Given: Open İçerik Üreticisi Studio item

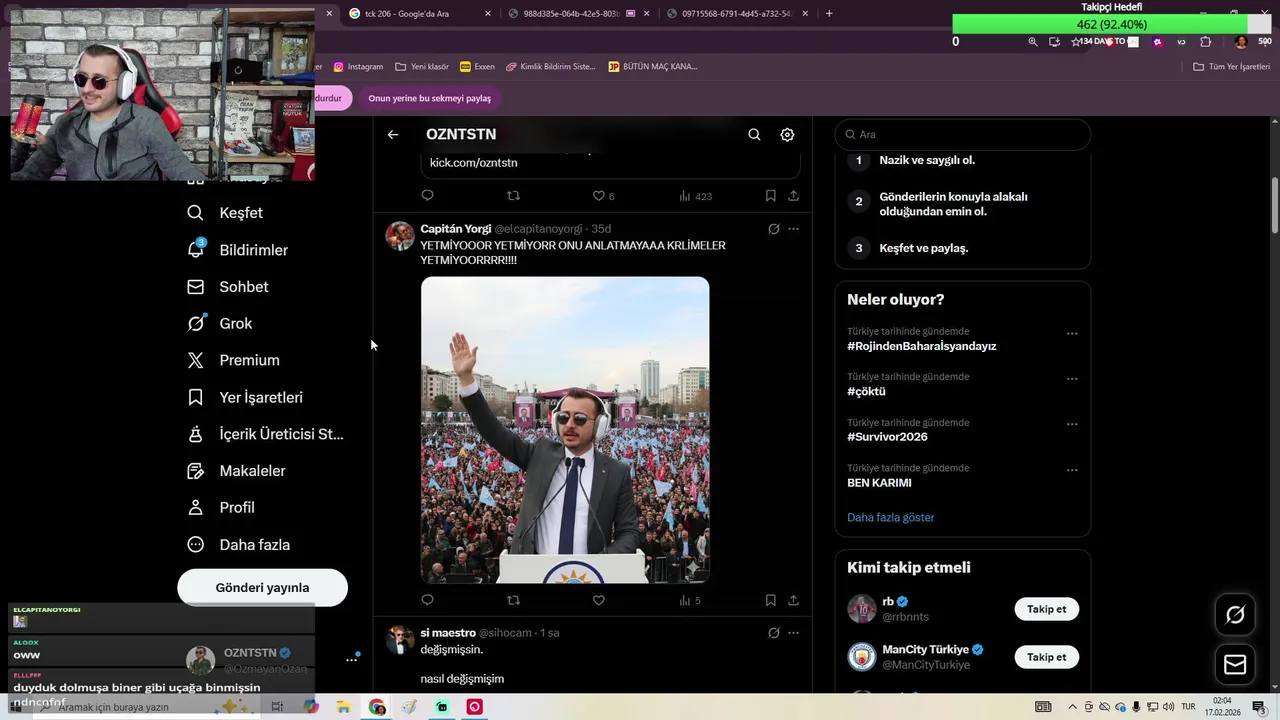Looking at the screenshot, I should [x=266, y=434].
